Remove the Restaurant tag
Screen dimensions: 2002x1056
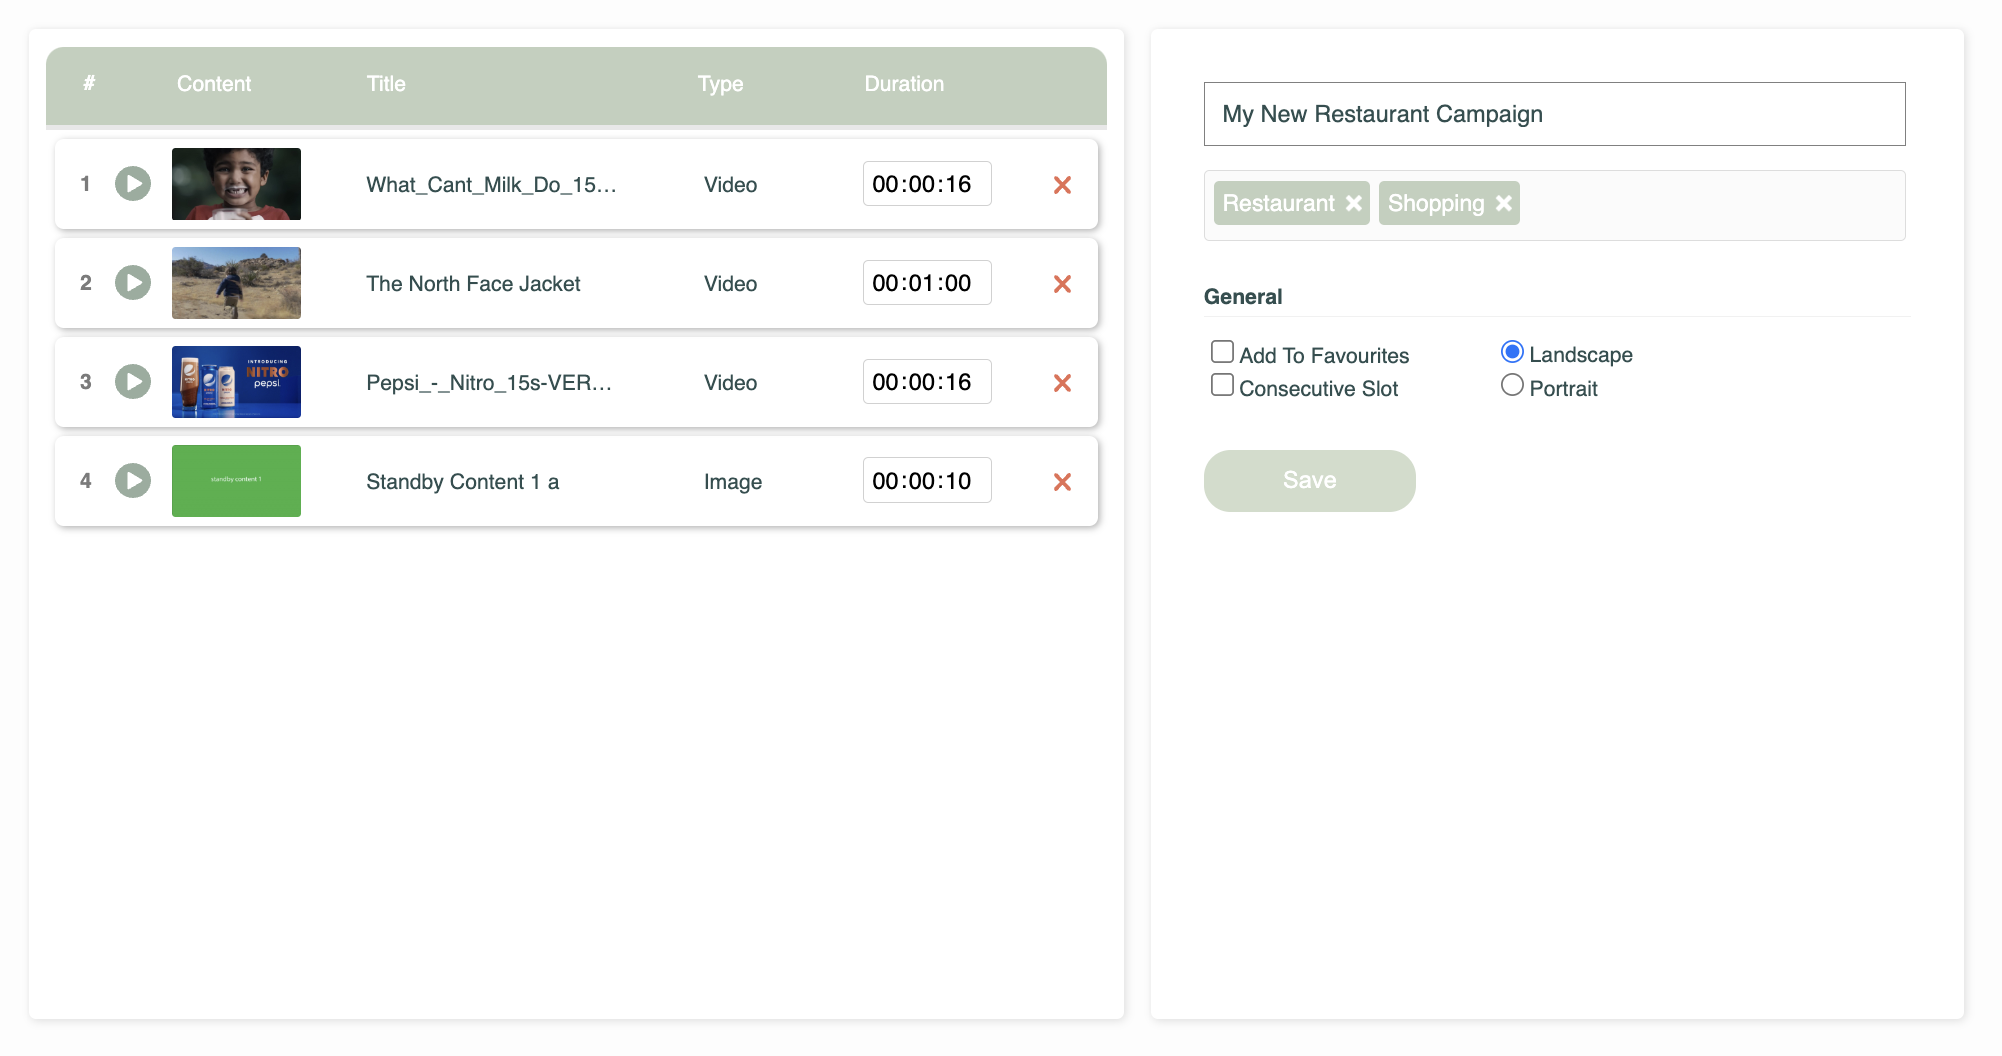pyautogui.click(x=1354, y=203)
